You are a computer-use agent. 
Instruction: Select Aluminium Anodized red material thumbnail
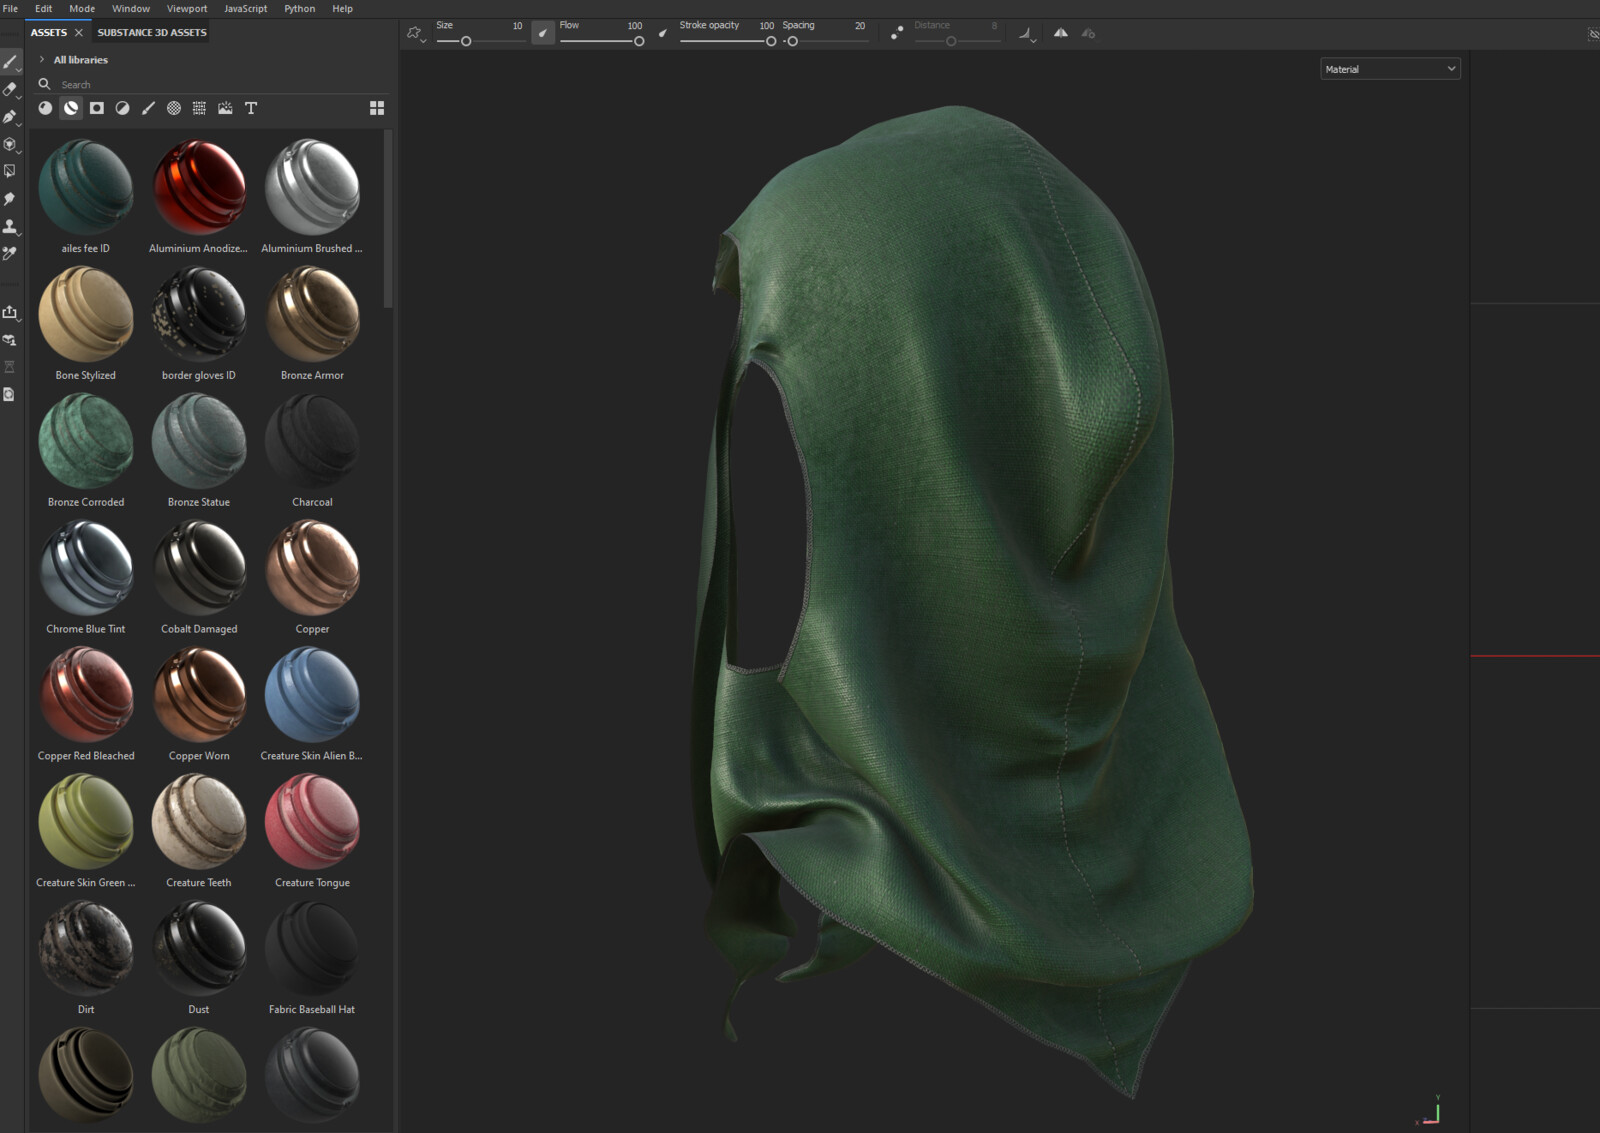click(x=199, y=187)
